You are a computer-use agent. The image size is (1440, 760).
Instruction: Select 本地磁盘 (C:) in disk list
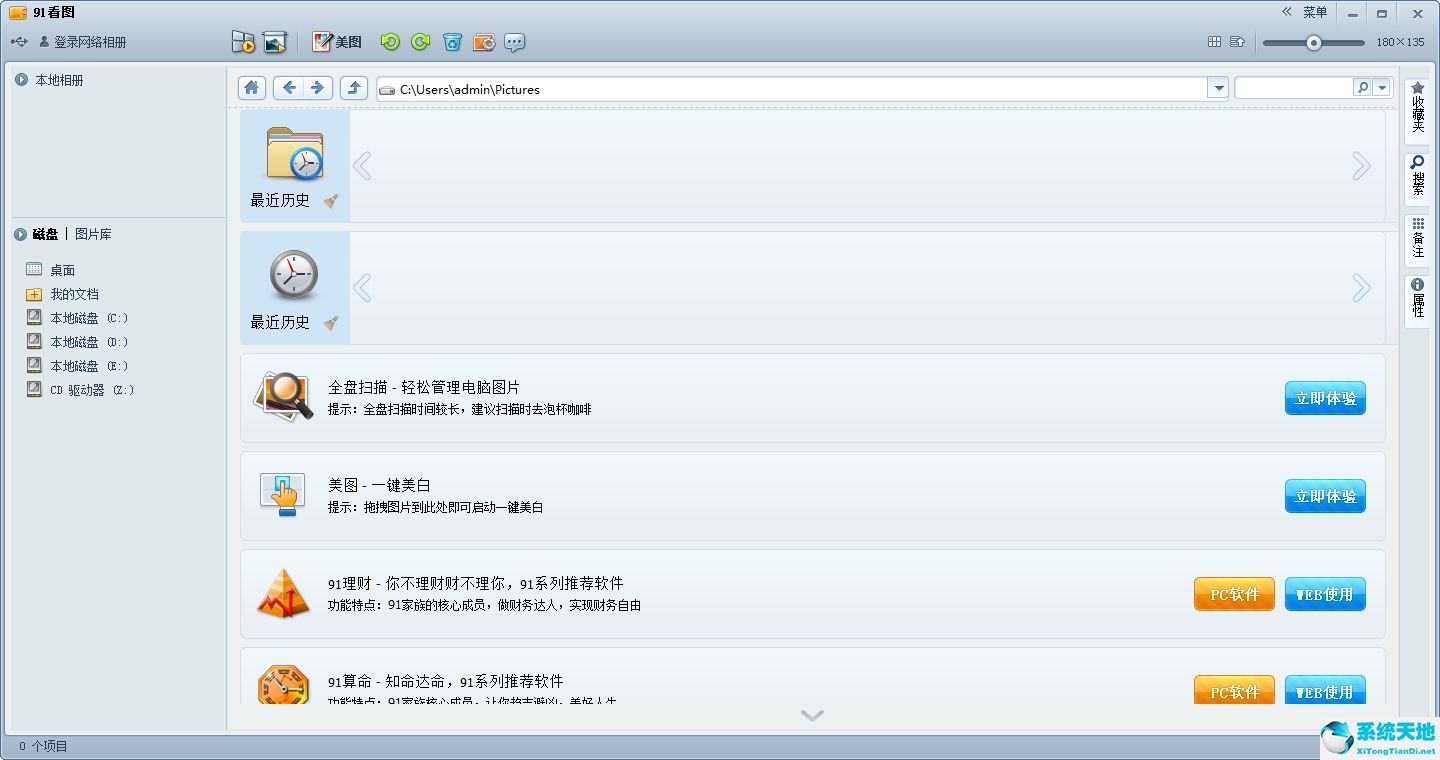click(88, 318)
